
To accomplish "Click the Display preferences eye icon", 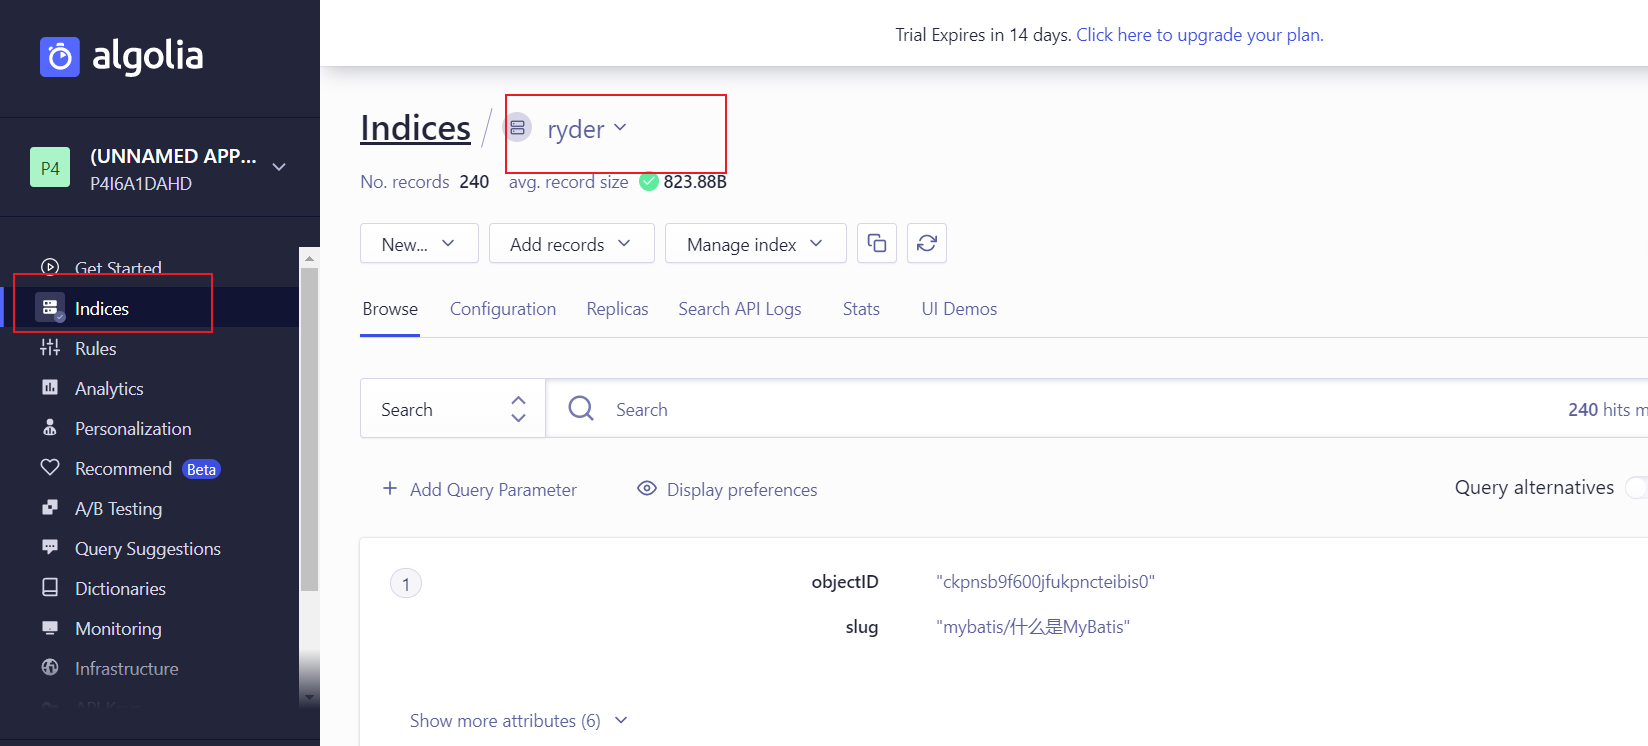I will (x=647, y=488).
